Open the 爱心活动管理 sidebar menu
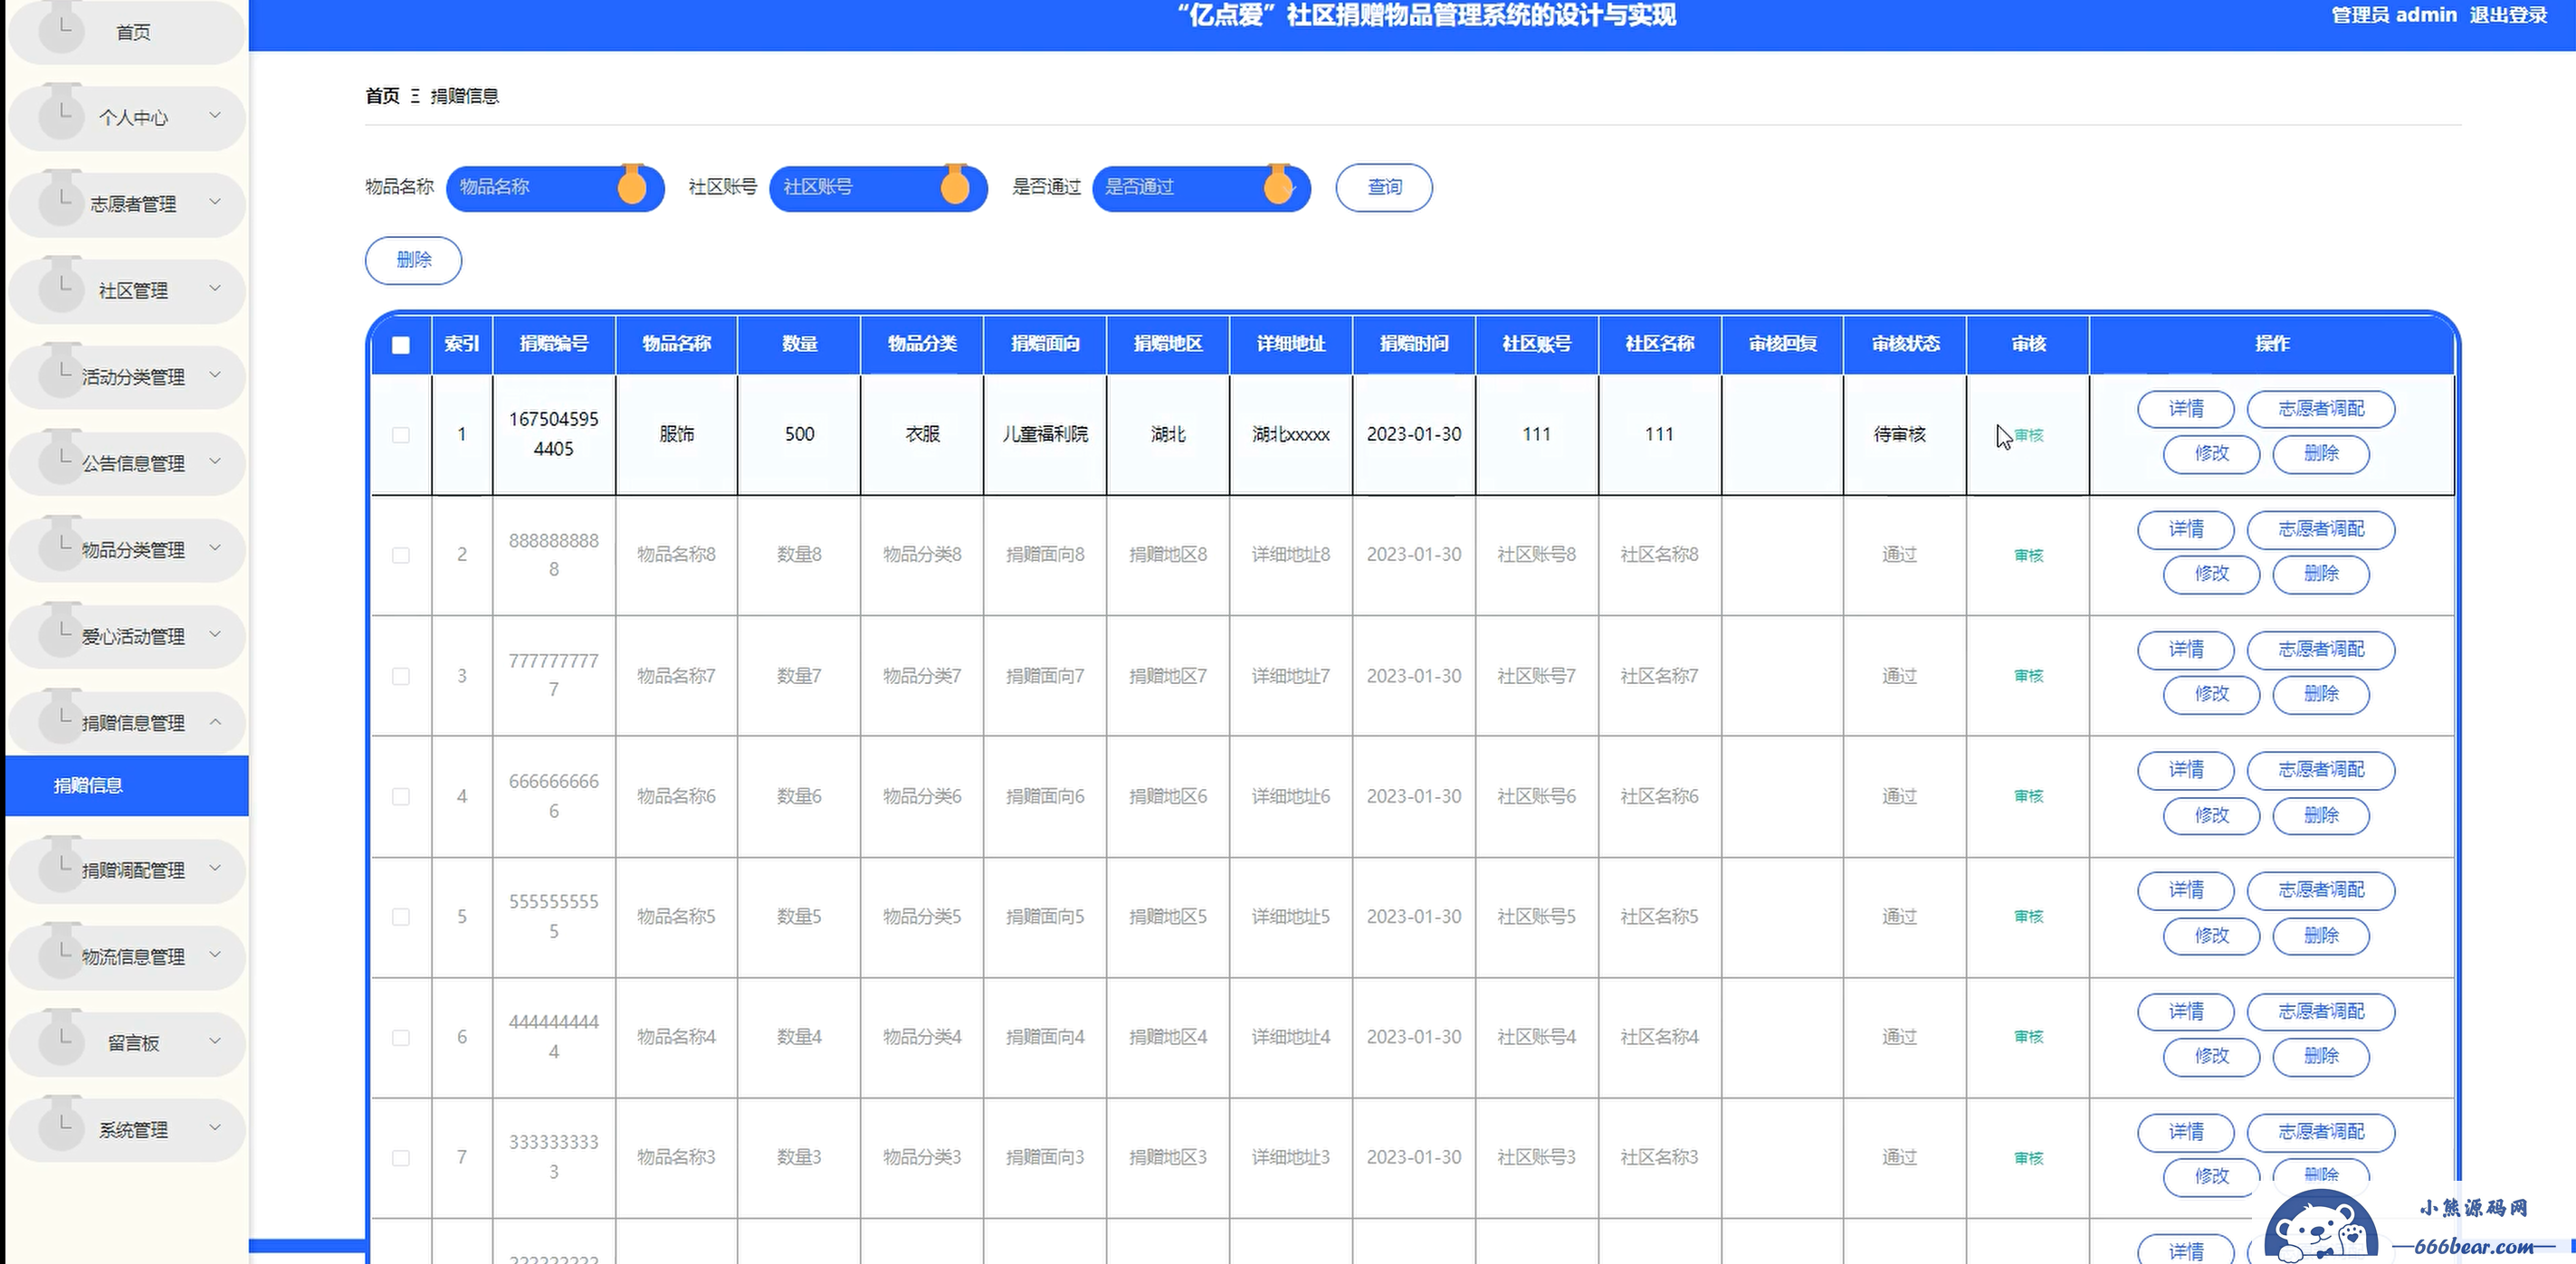Image resolution: width=2576 pixels, height=1264 pixels. click(x=126, y=636)
